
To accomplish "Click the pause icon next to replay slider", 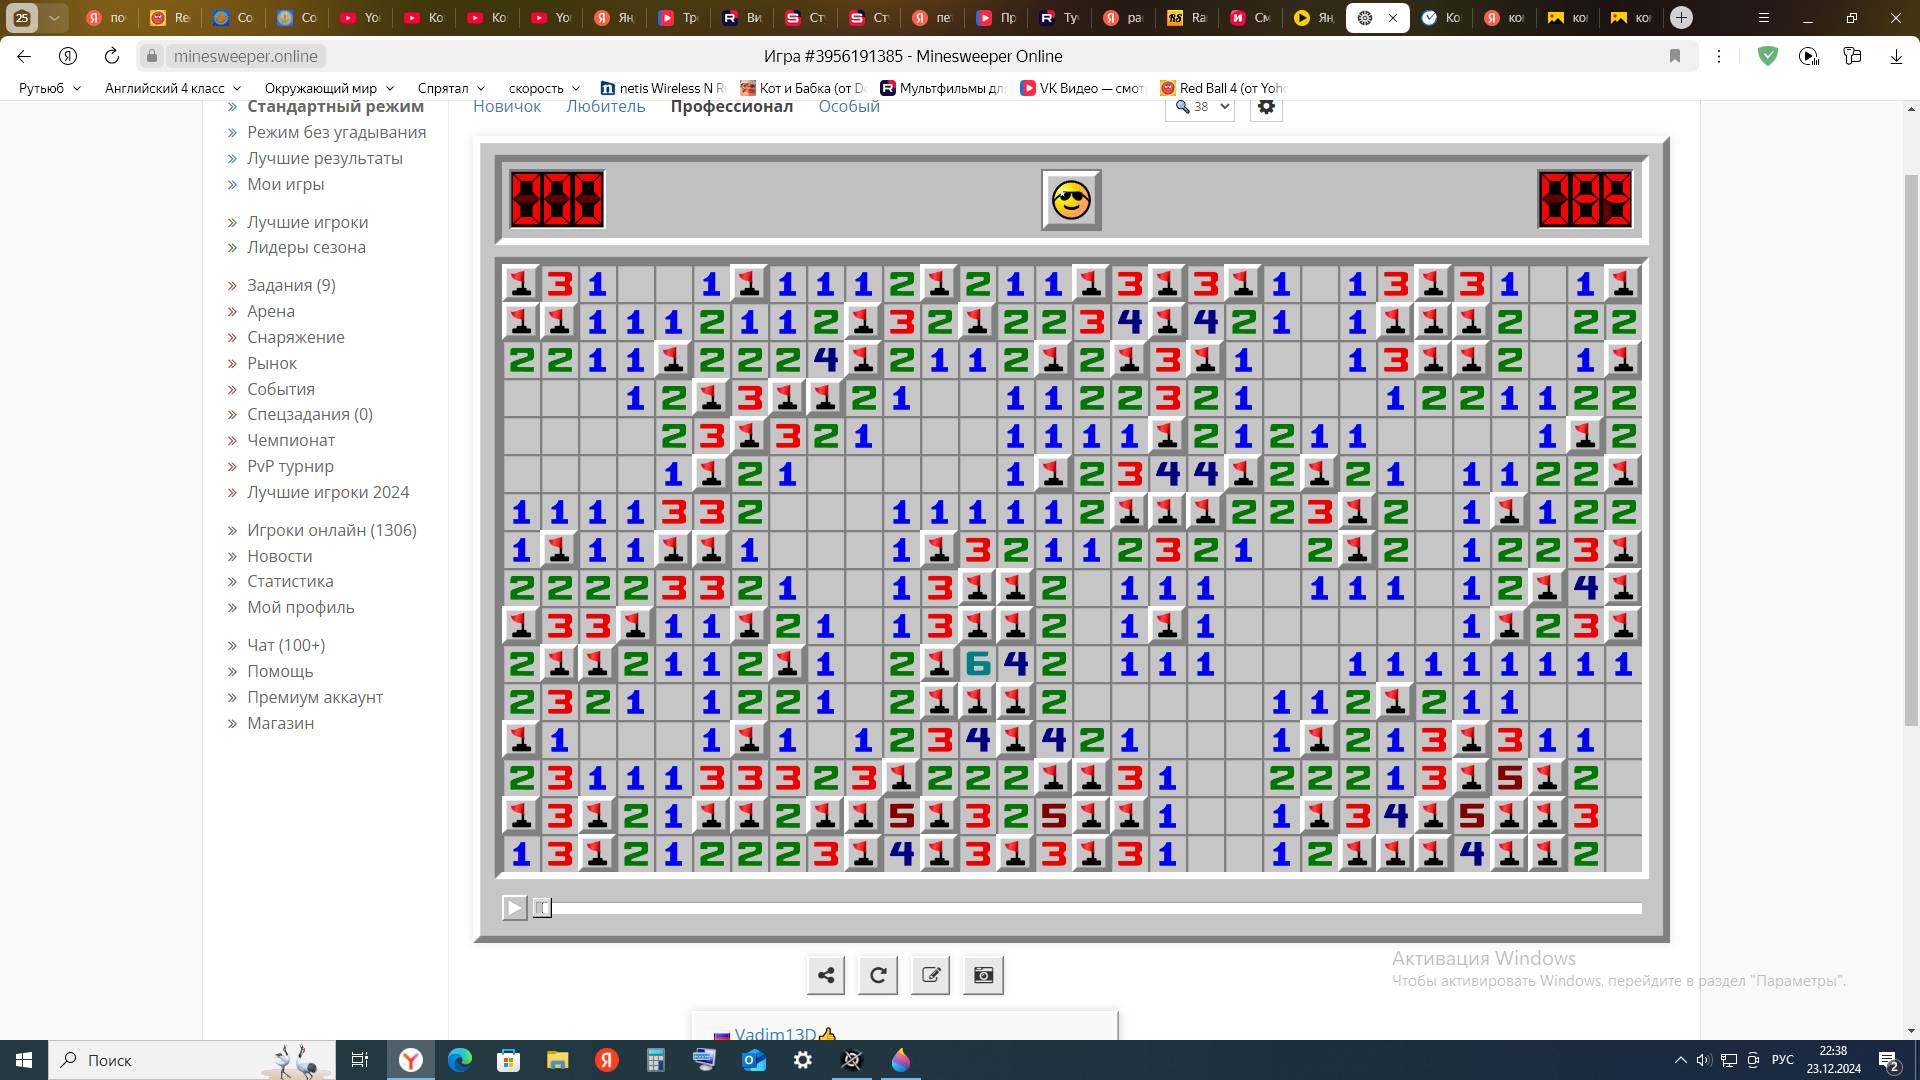I will (542, 908).
